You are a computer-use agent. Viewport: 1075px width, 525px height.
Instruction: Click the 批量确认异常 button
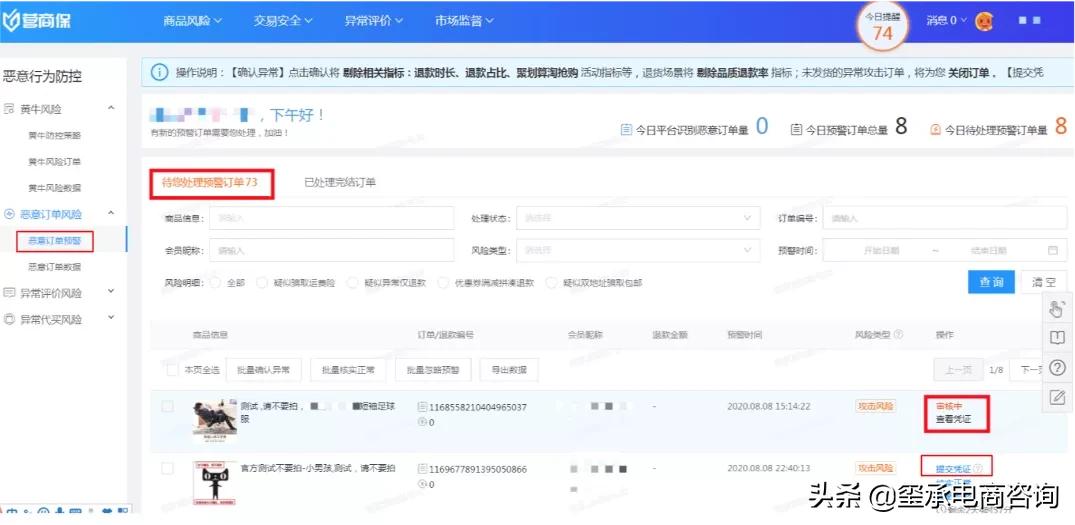[264, 369]
